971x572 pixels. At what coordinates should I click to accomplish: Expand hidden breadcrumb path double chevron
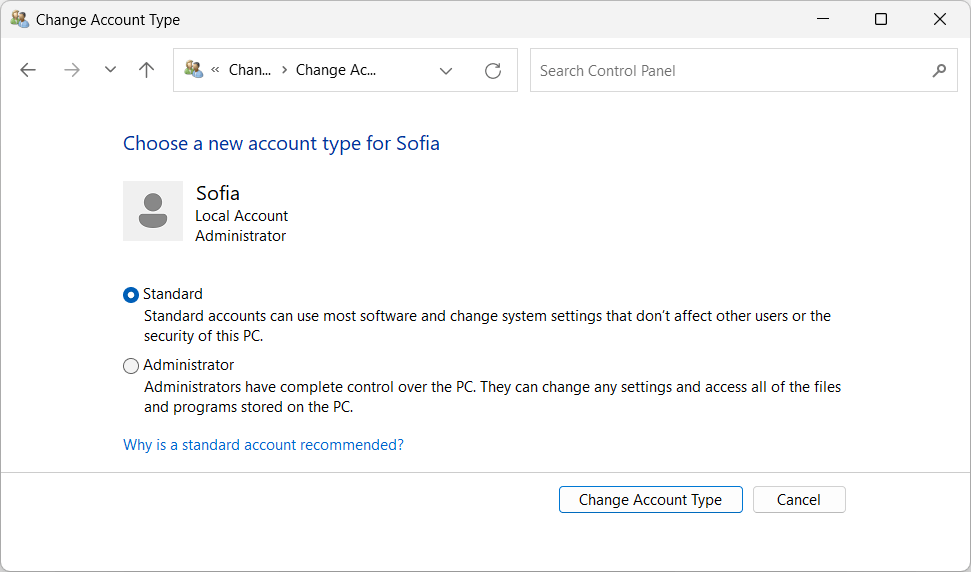coord(215,71)
